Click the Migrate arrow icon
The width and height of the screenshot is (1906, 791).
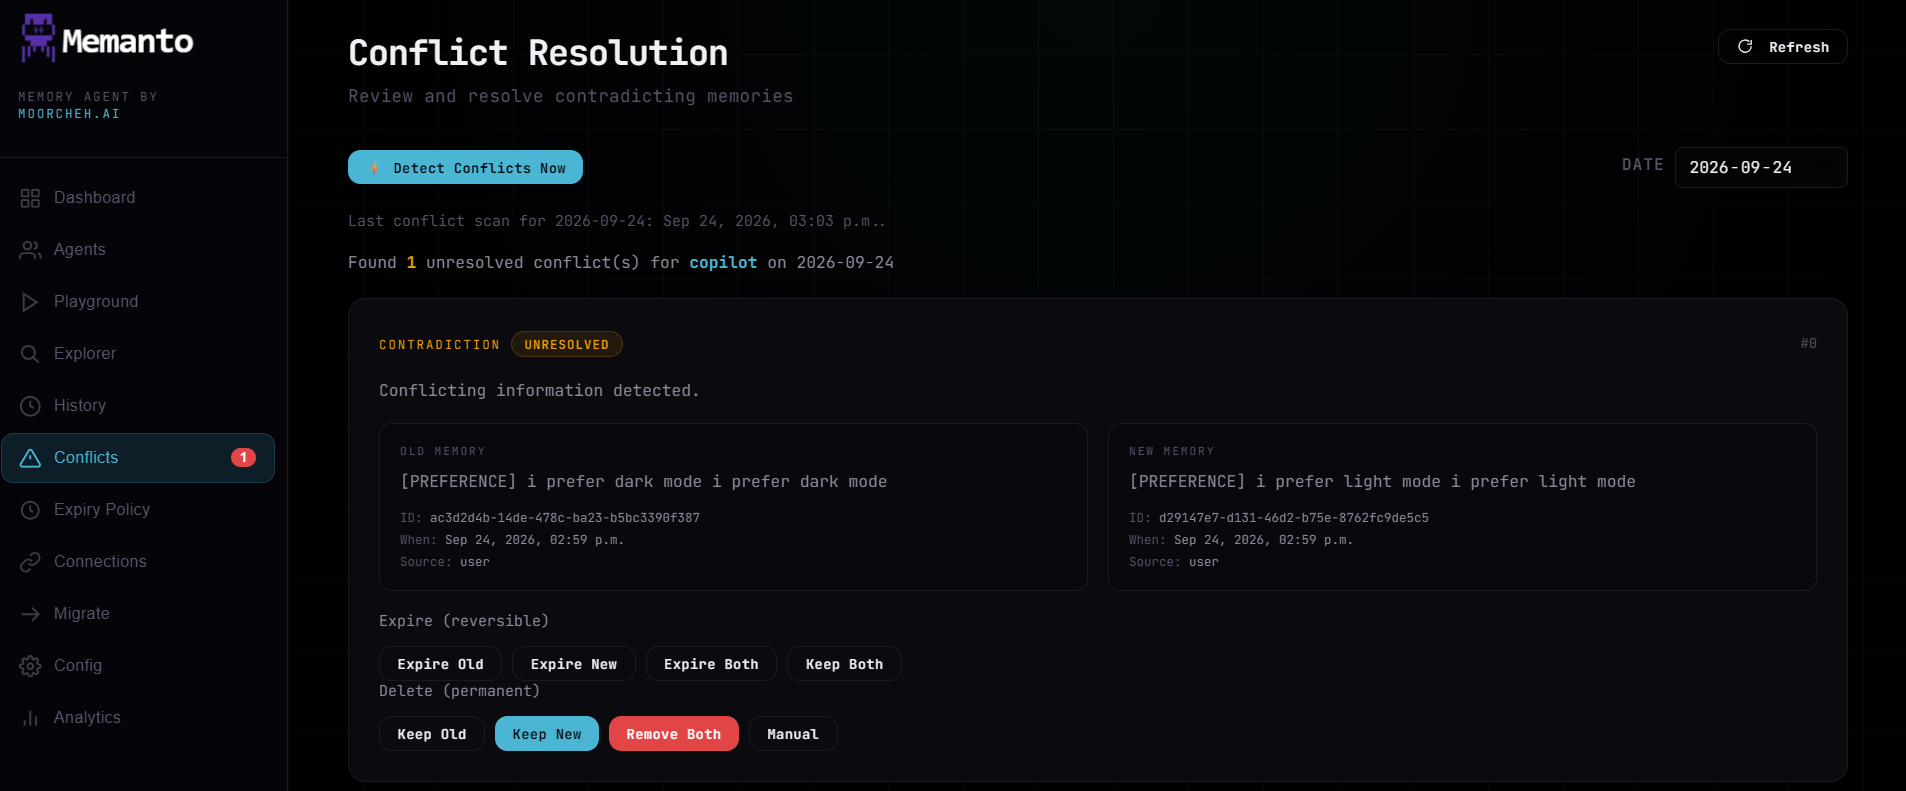pyautogui.click(x=30, y=614)
